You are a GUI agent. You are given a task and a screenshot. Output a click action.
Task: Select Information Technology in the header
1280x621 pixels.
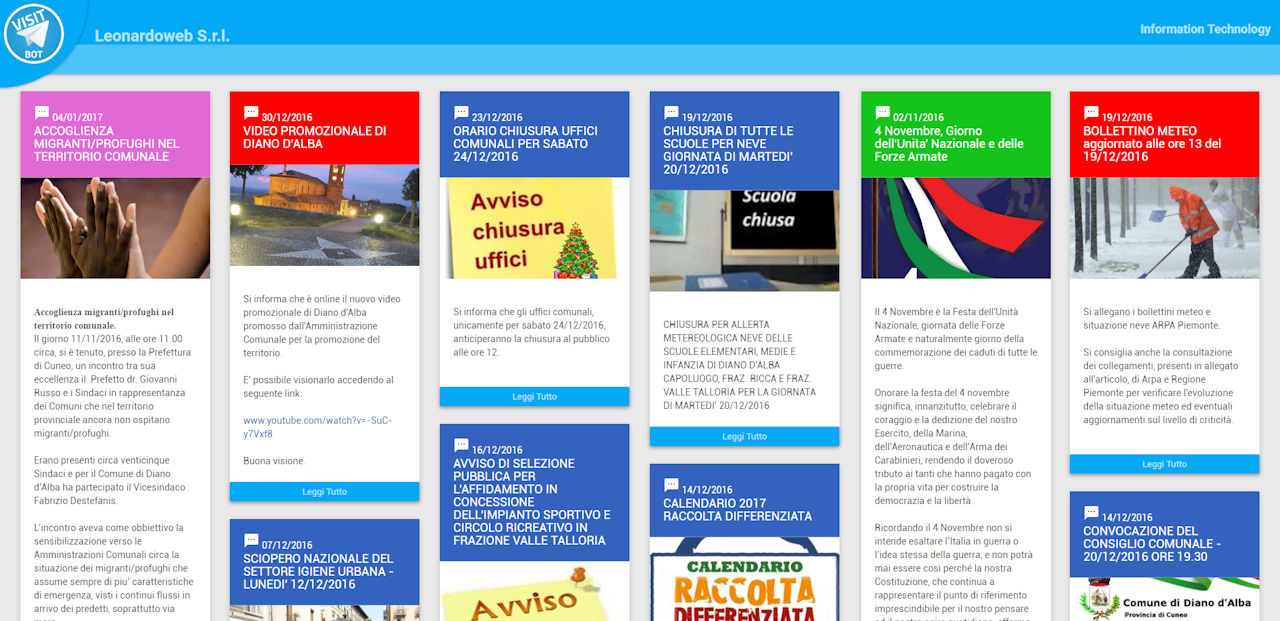(x=1204, y=29)
